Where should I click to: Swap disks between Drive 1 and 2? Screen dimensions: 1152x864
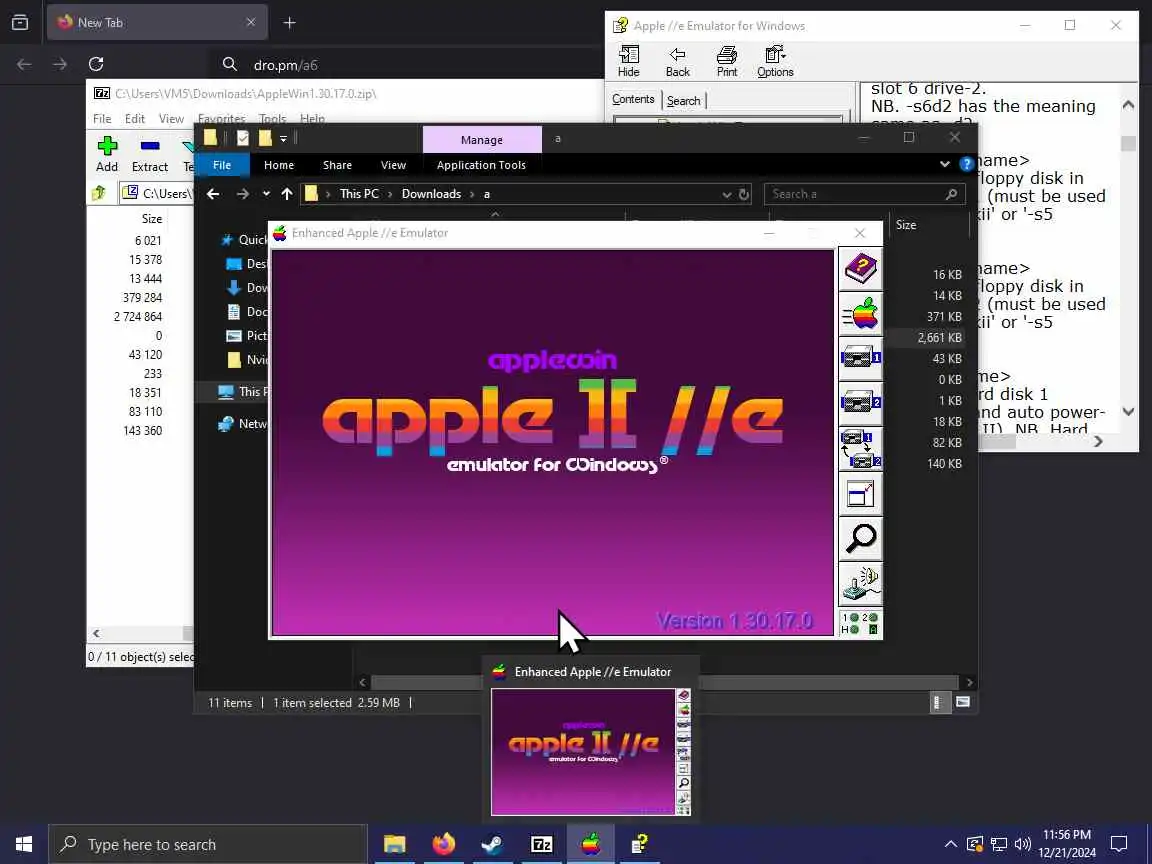[860, 448]
